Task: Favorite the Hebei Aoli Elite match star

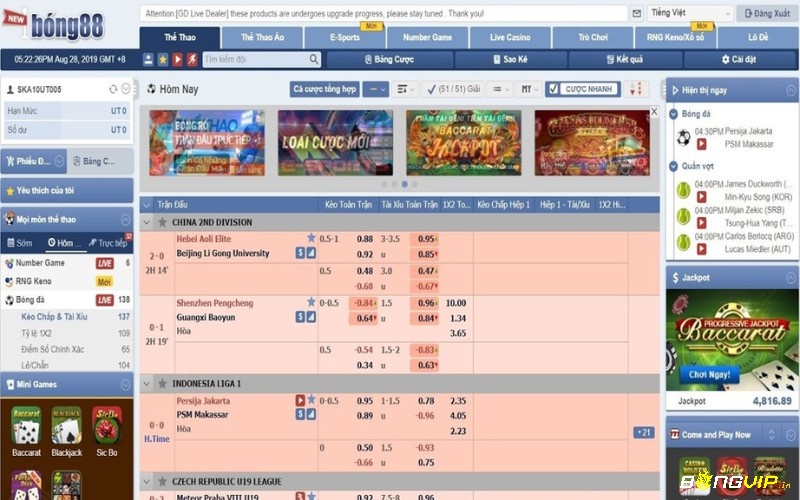Action: tap(311, 239)
